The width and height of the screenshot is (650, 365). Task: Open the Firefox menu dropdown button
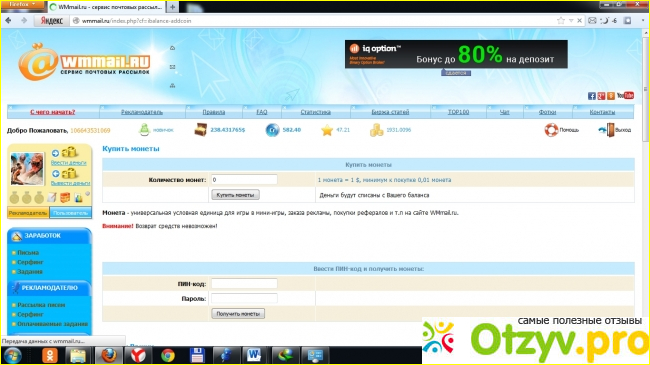click(23, 5)
